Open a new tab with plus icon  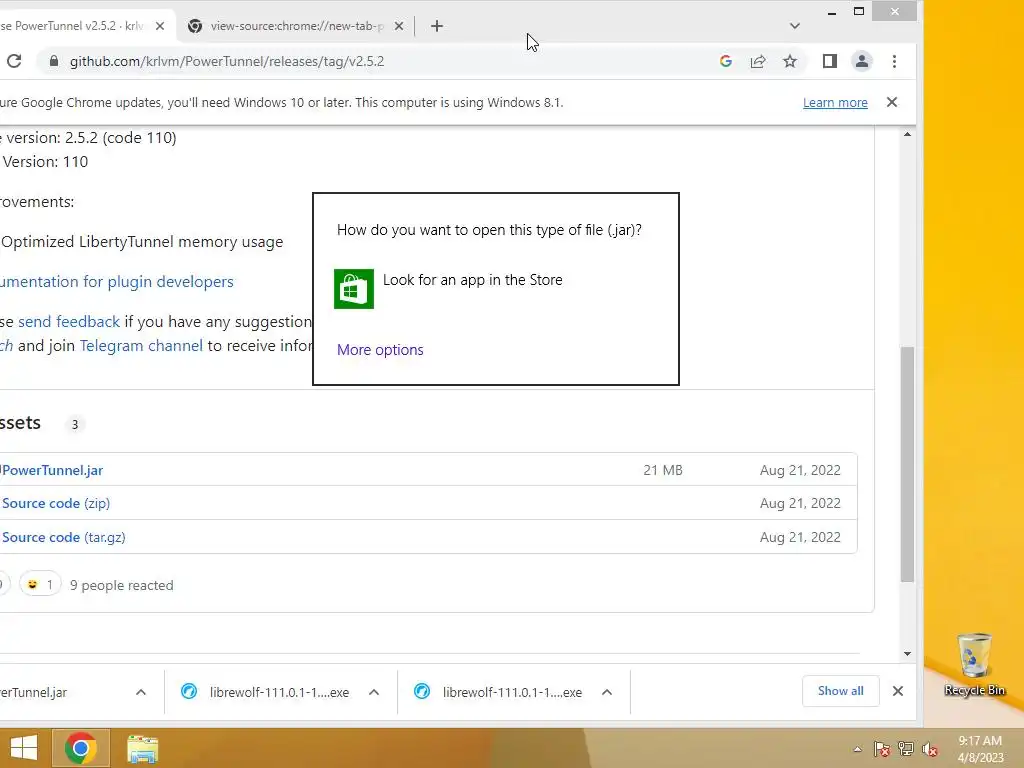437,26
